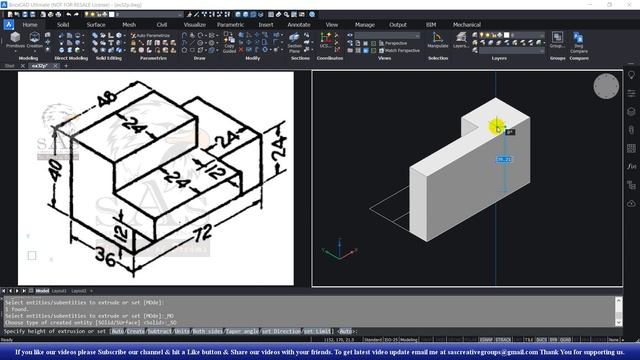Toggle TILE in status bar

click(x=529, y=340)
